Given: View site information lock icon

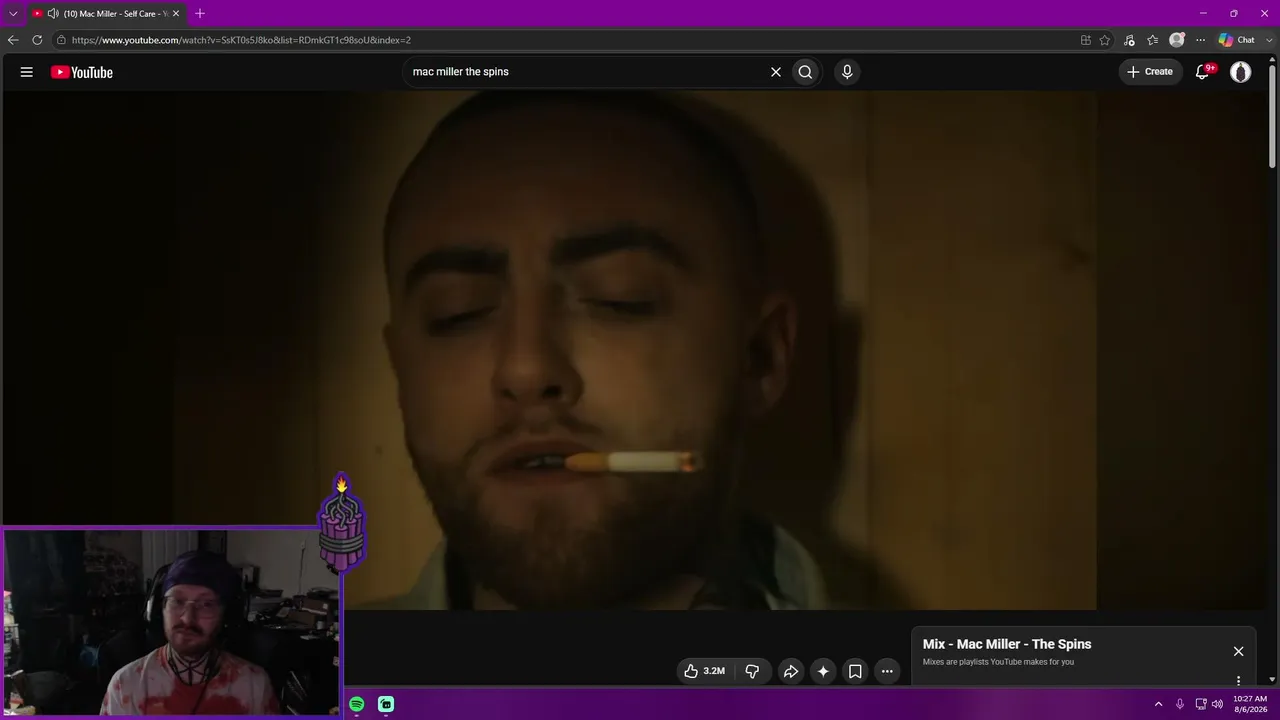Looking at the screenshot, I should pyautogui.click(x=61, y=40).
